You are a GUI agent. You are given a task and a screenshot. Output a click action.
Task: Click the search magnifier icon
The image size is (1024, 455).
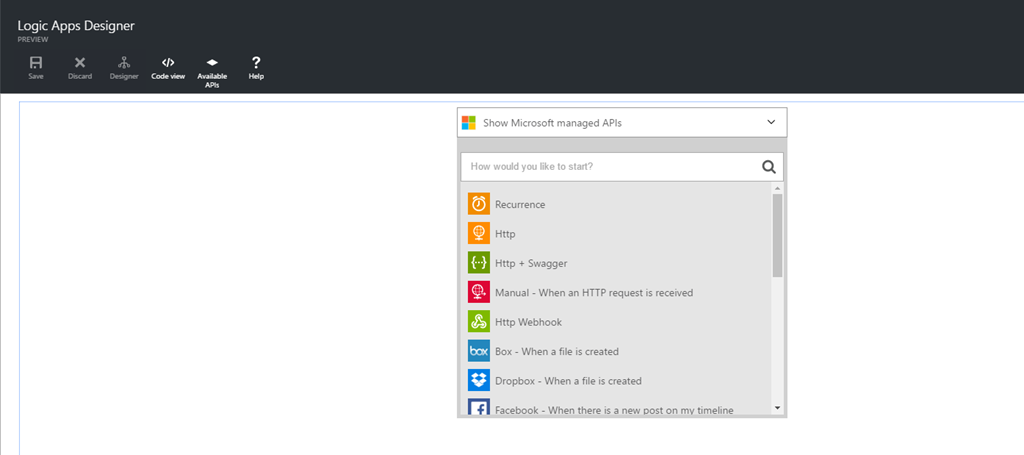click(769, 167)
